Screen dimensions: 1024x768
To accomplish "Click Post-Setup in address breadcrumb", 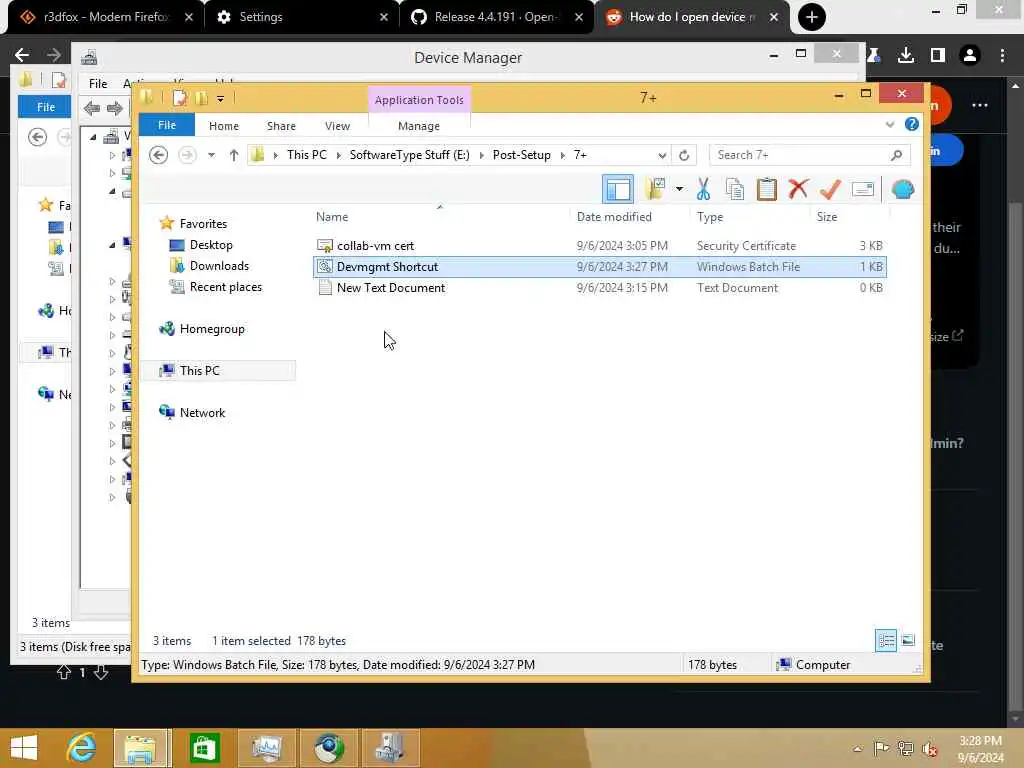I will pos(521,155).
